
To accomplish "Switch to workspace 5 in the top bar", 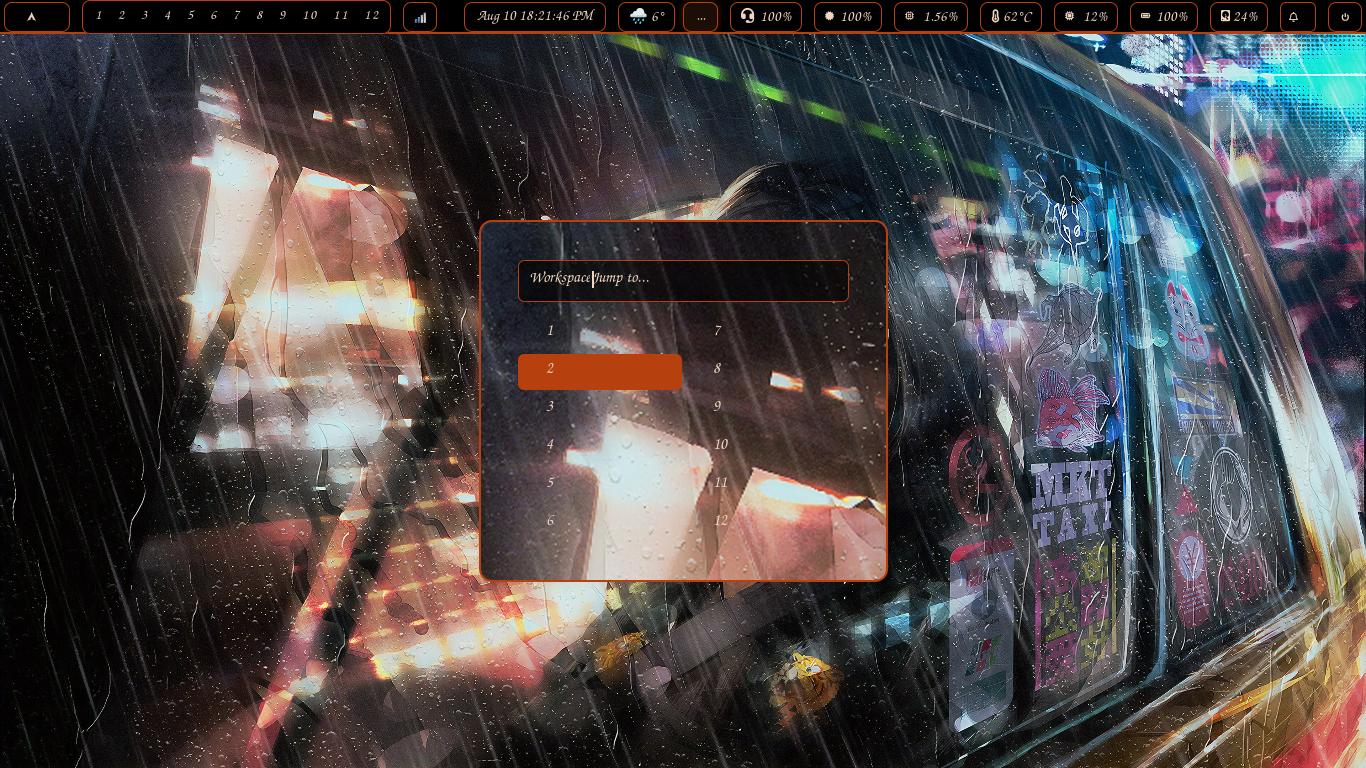I will (x=191, y=16).
